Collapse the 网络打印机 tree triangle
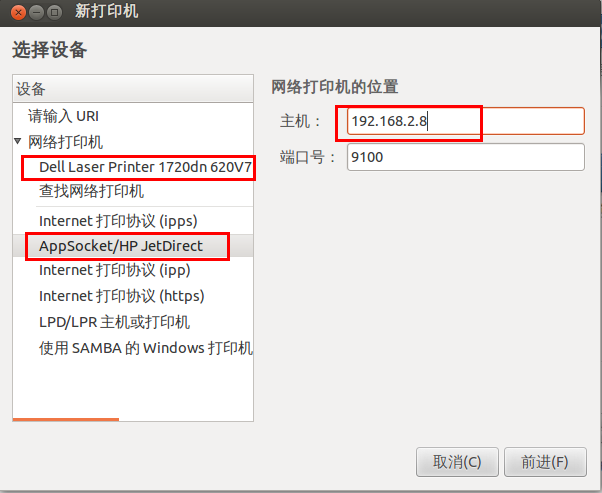602x493 pixels. (18, 141)
